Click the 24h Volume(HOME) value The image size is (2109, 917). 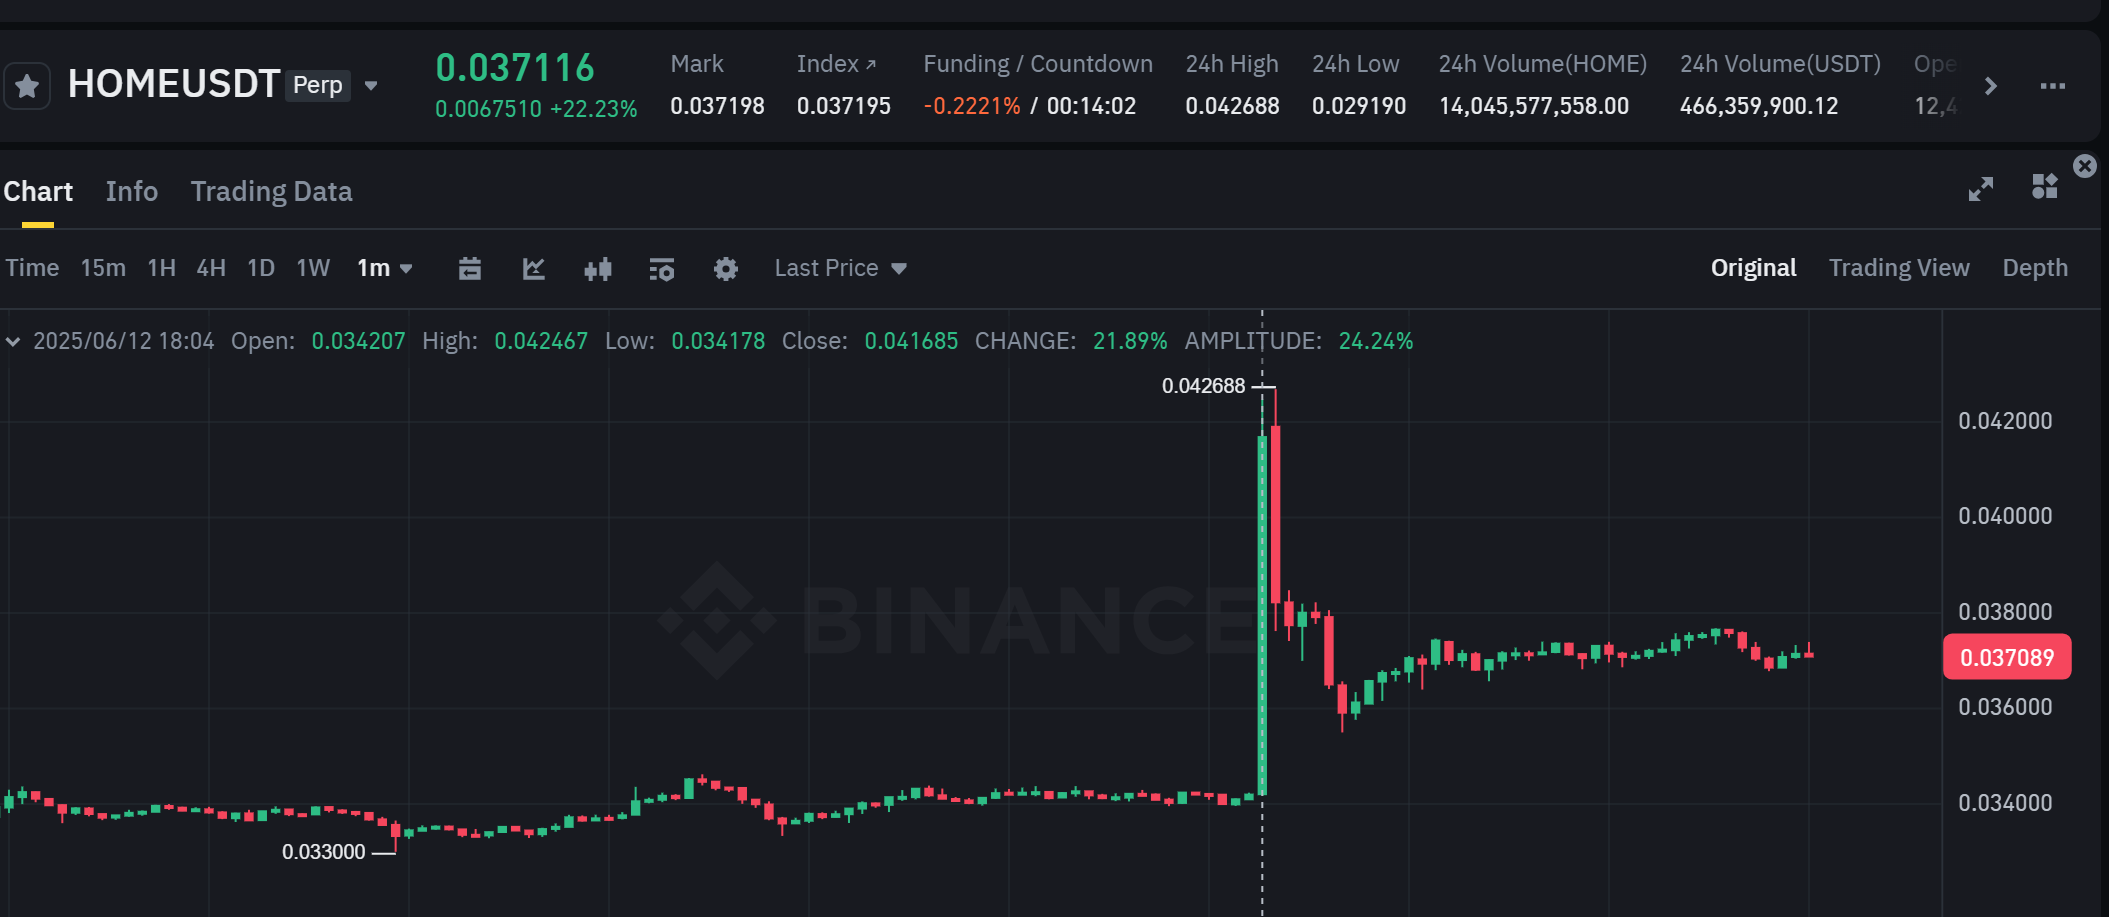point(1534,106)
